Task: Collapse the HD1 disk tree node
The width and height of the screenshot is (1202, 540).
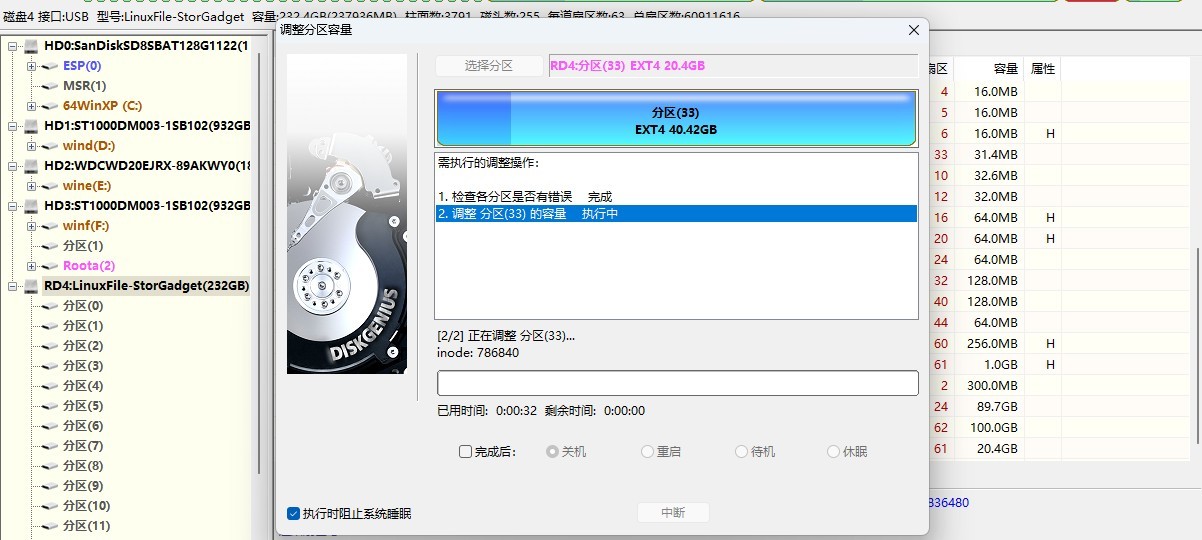Action: [x=12, y=126]
